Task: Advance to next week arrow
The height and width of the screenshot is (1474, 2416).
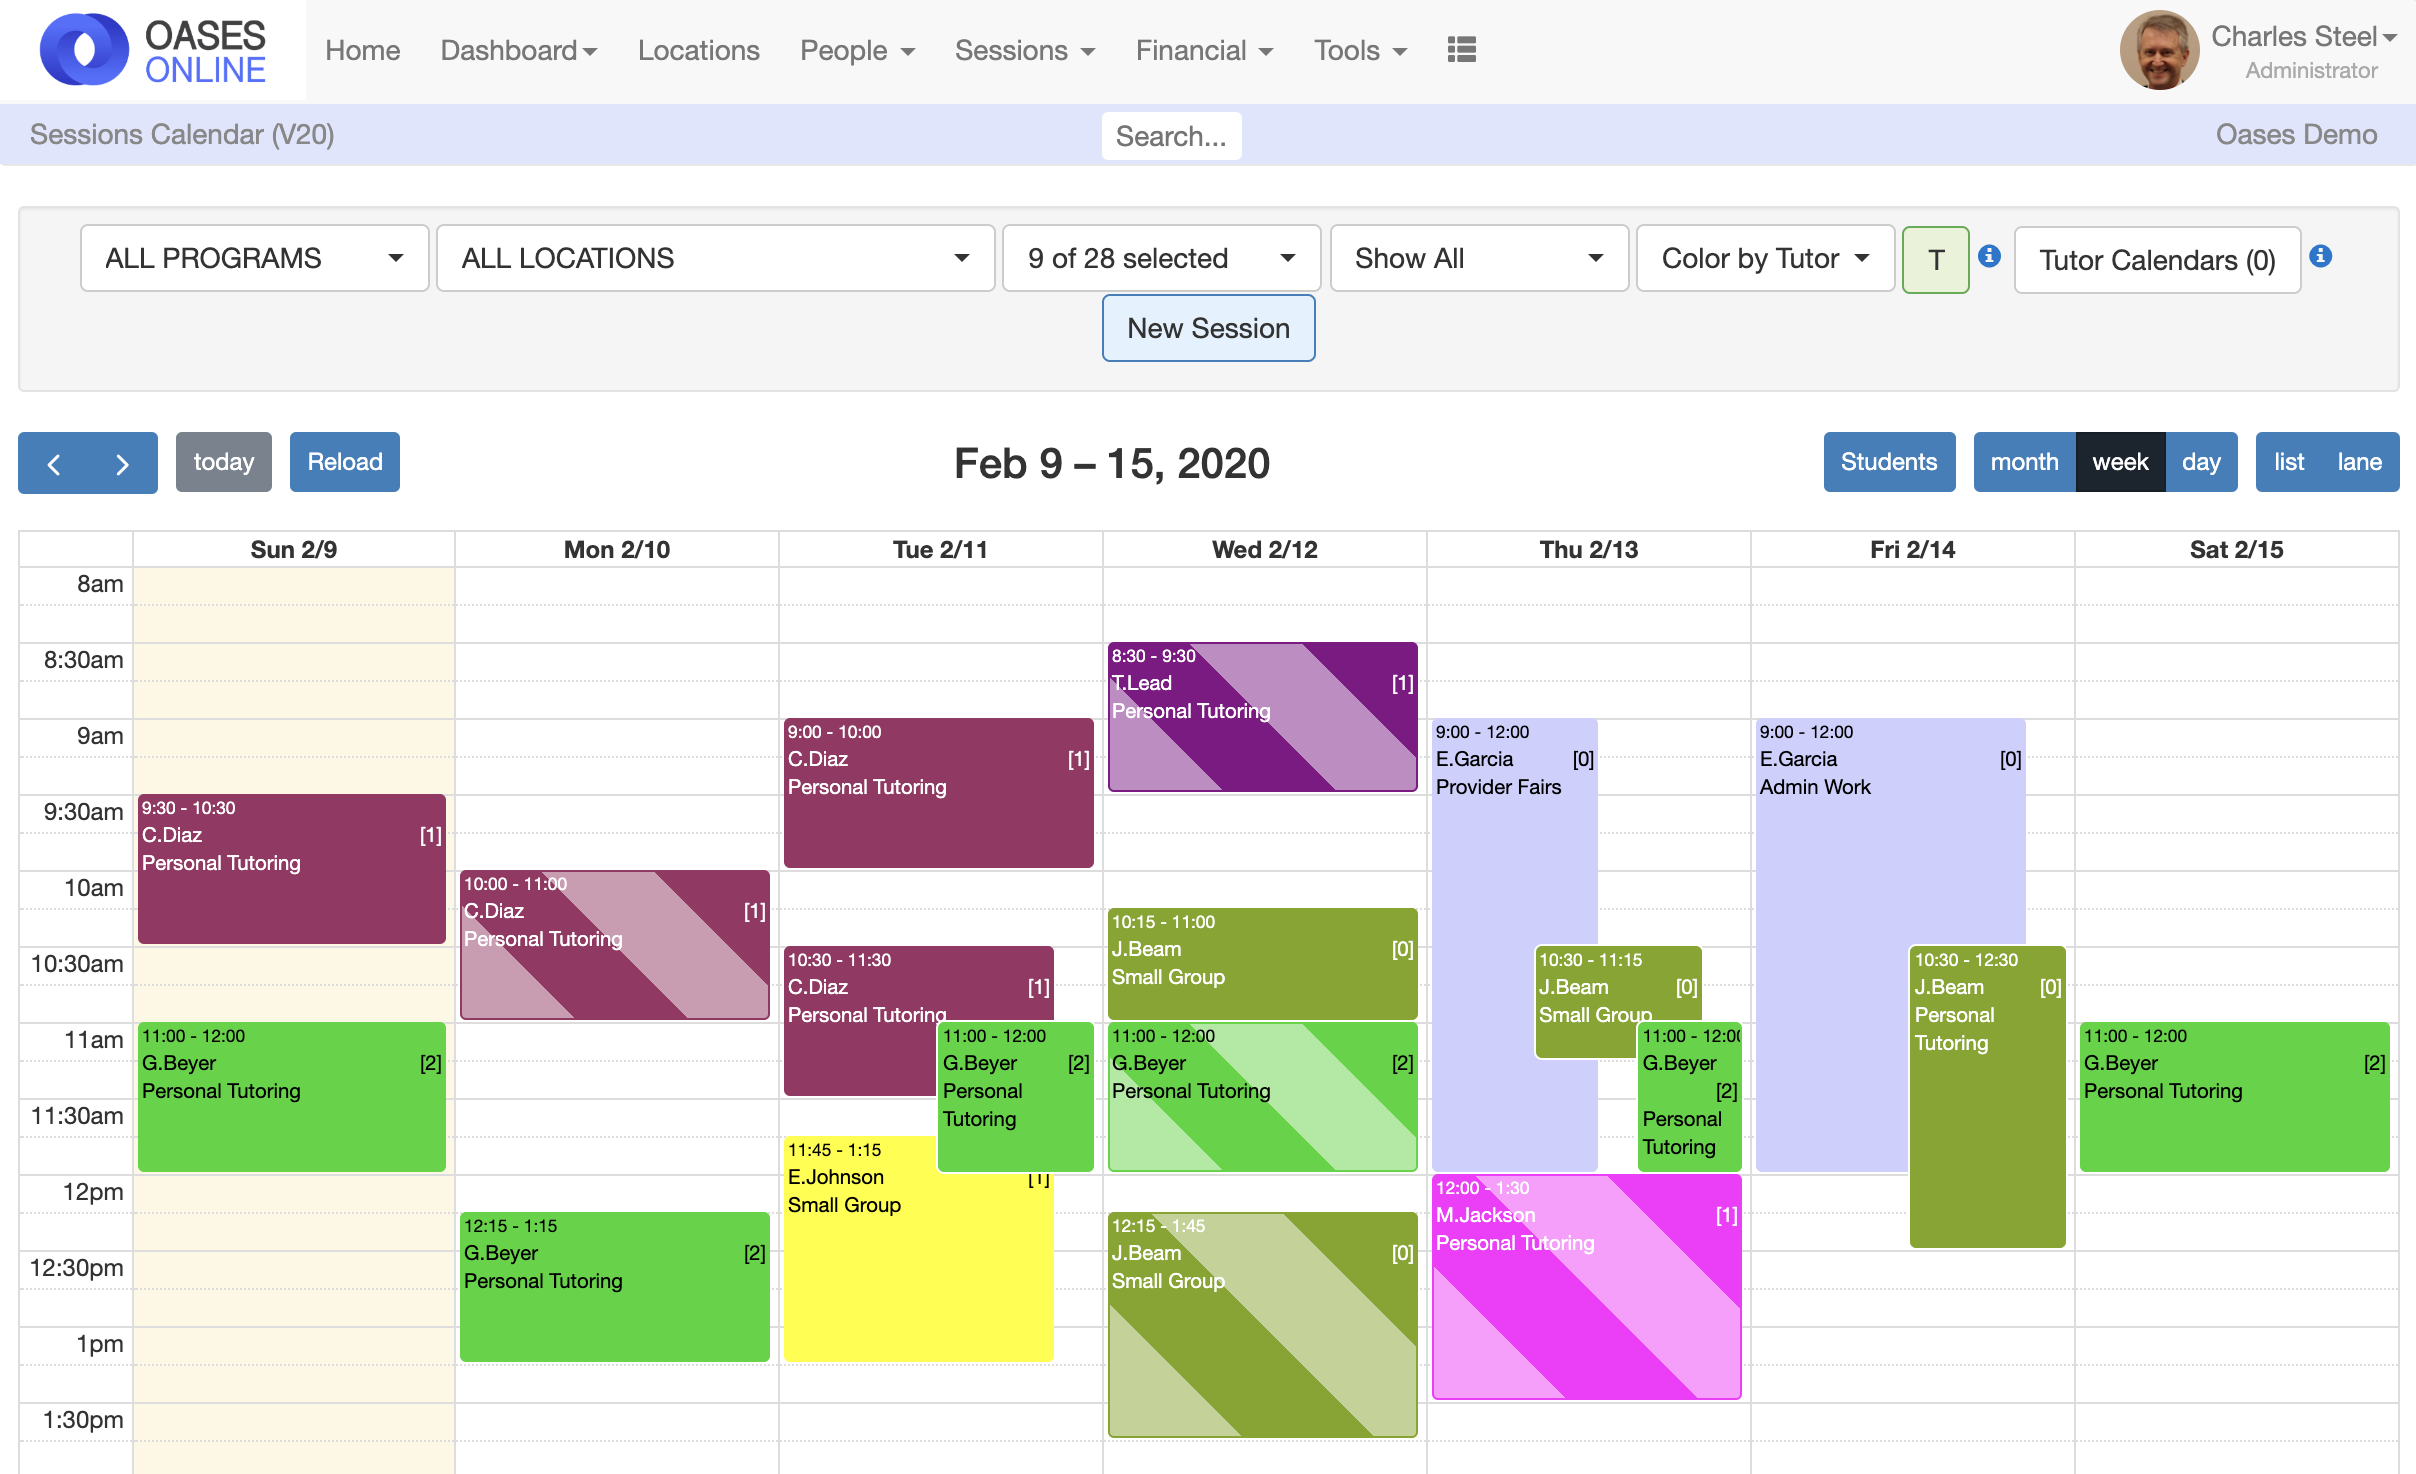Action: 122,463
